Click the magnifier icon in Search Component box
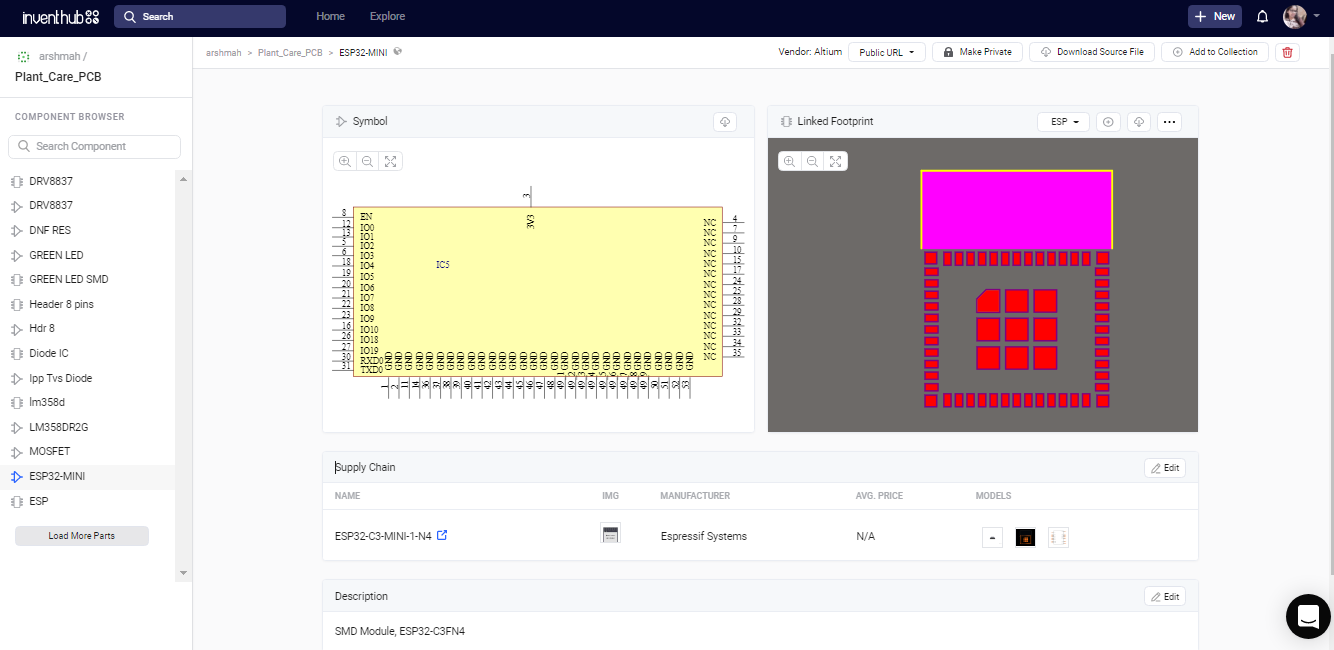1334x650 pixels. pyautogui.click(x=24, y=146)
